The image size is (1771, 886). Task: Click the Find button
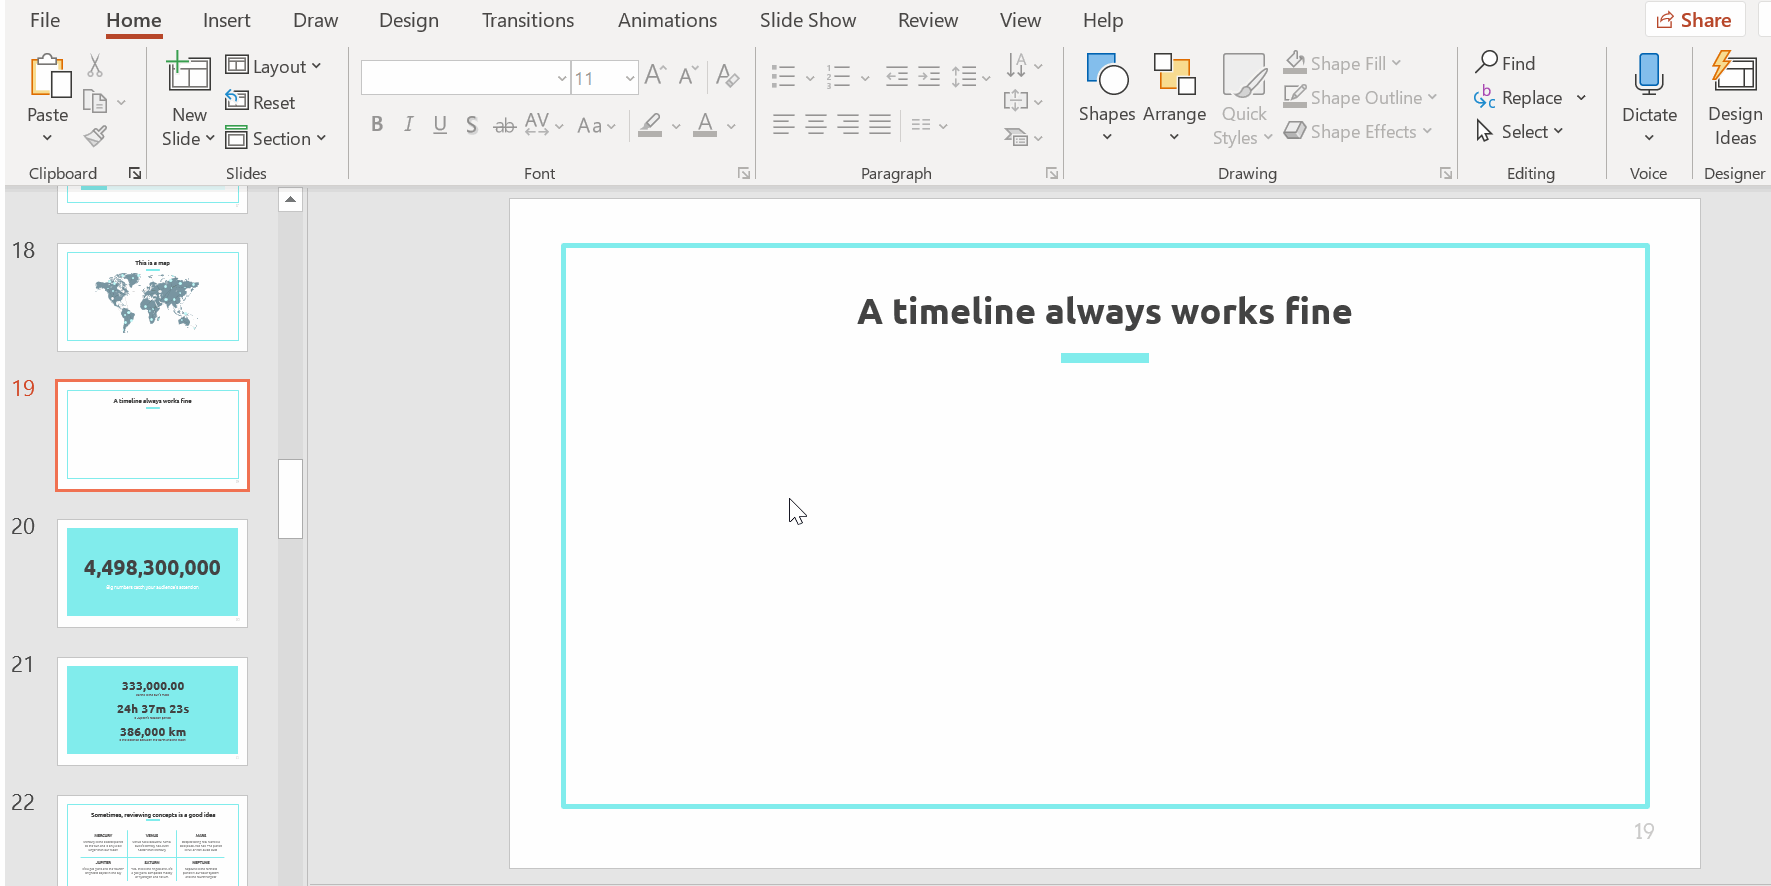[x=1505, y=63]
